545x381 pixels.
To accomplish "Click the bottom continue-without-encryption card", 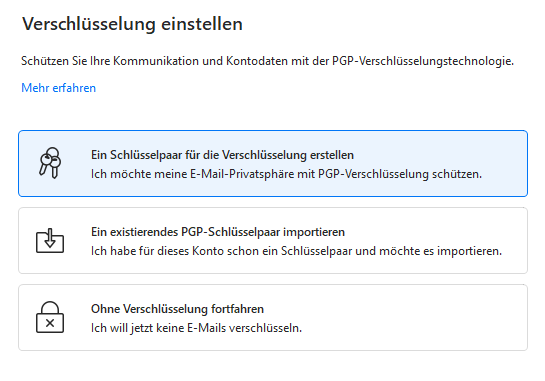I will pyautogui.click(x=273, y=317).
